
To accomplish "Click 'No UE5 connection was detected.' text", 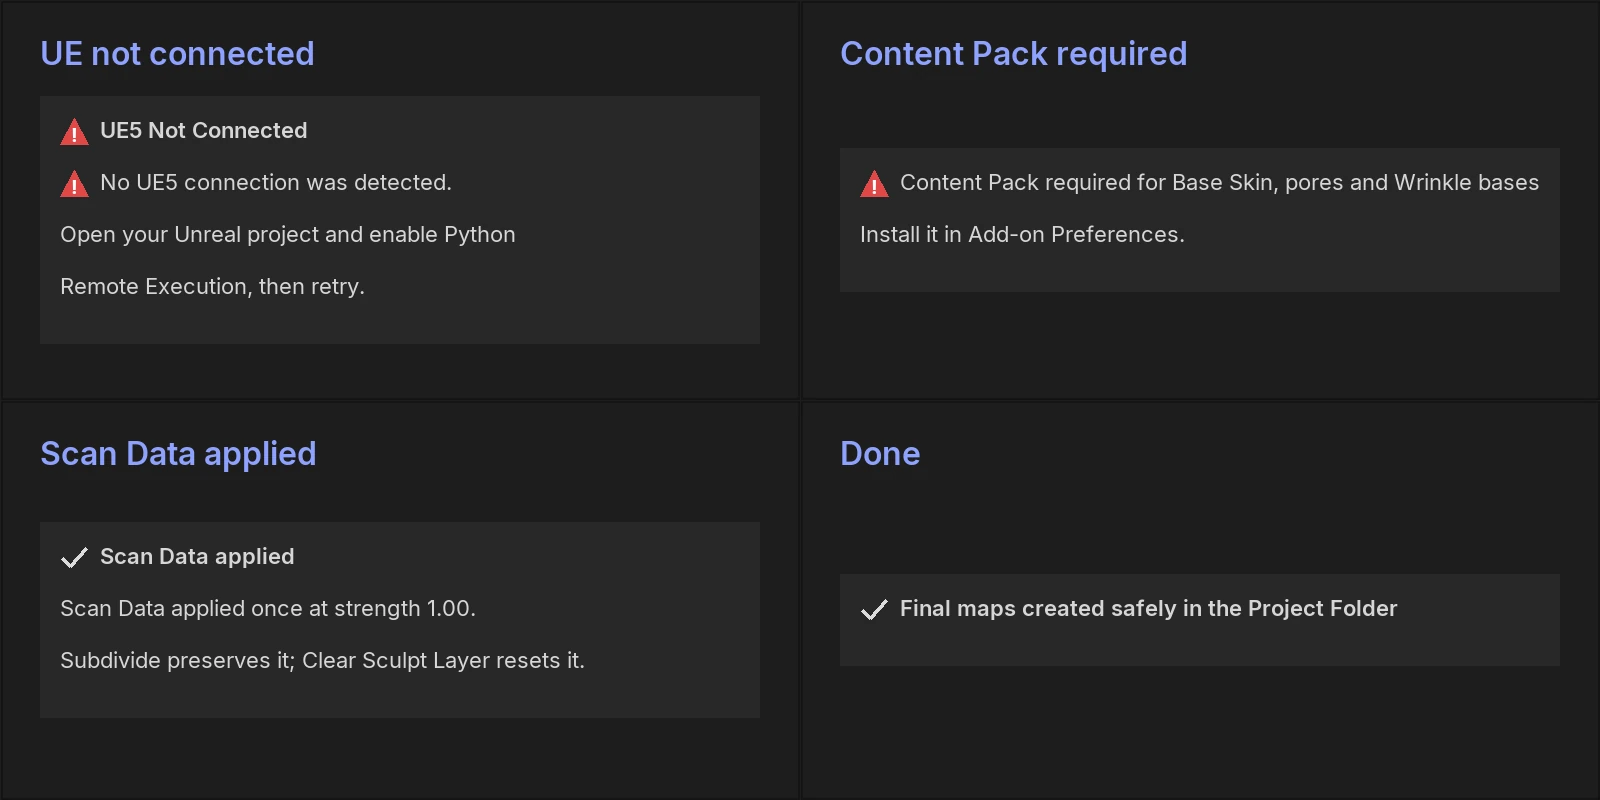I will click(x=276, y=183).
